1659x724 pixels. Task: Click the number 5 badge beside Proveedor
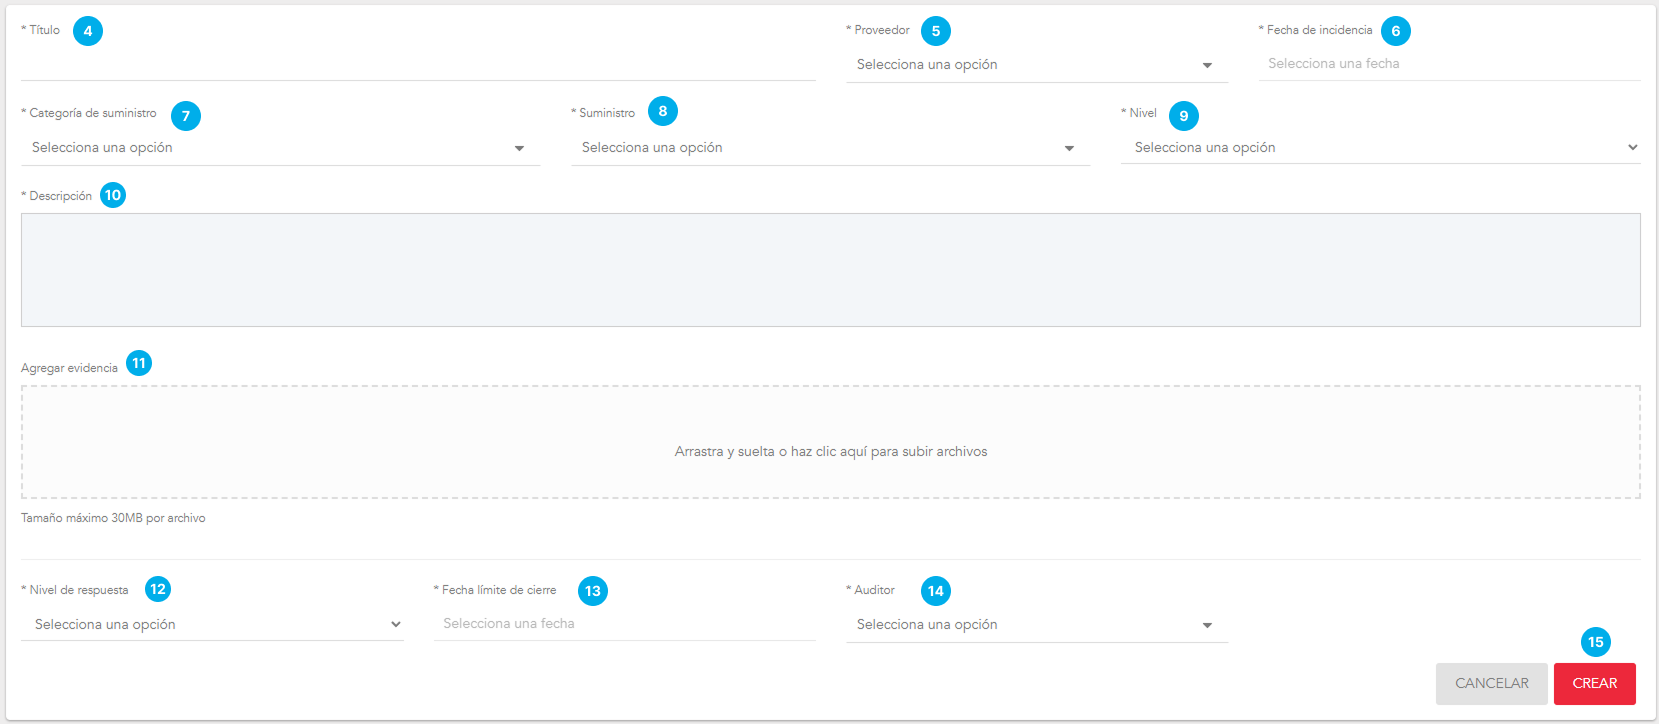point(935,31)
